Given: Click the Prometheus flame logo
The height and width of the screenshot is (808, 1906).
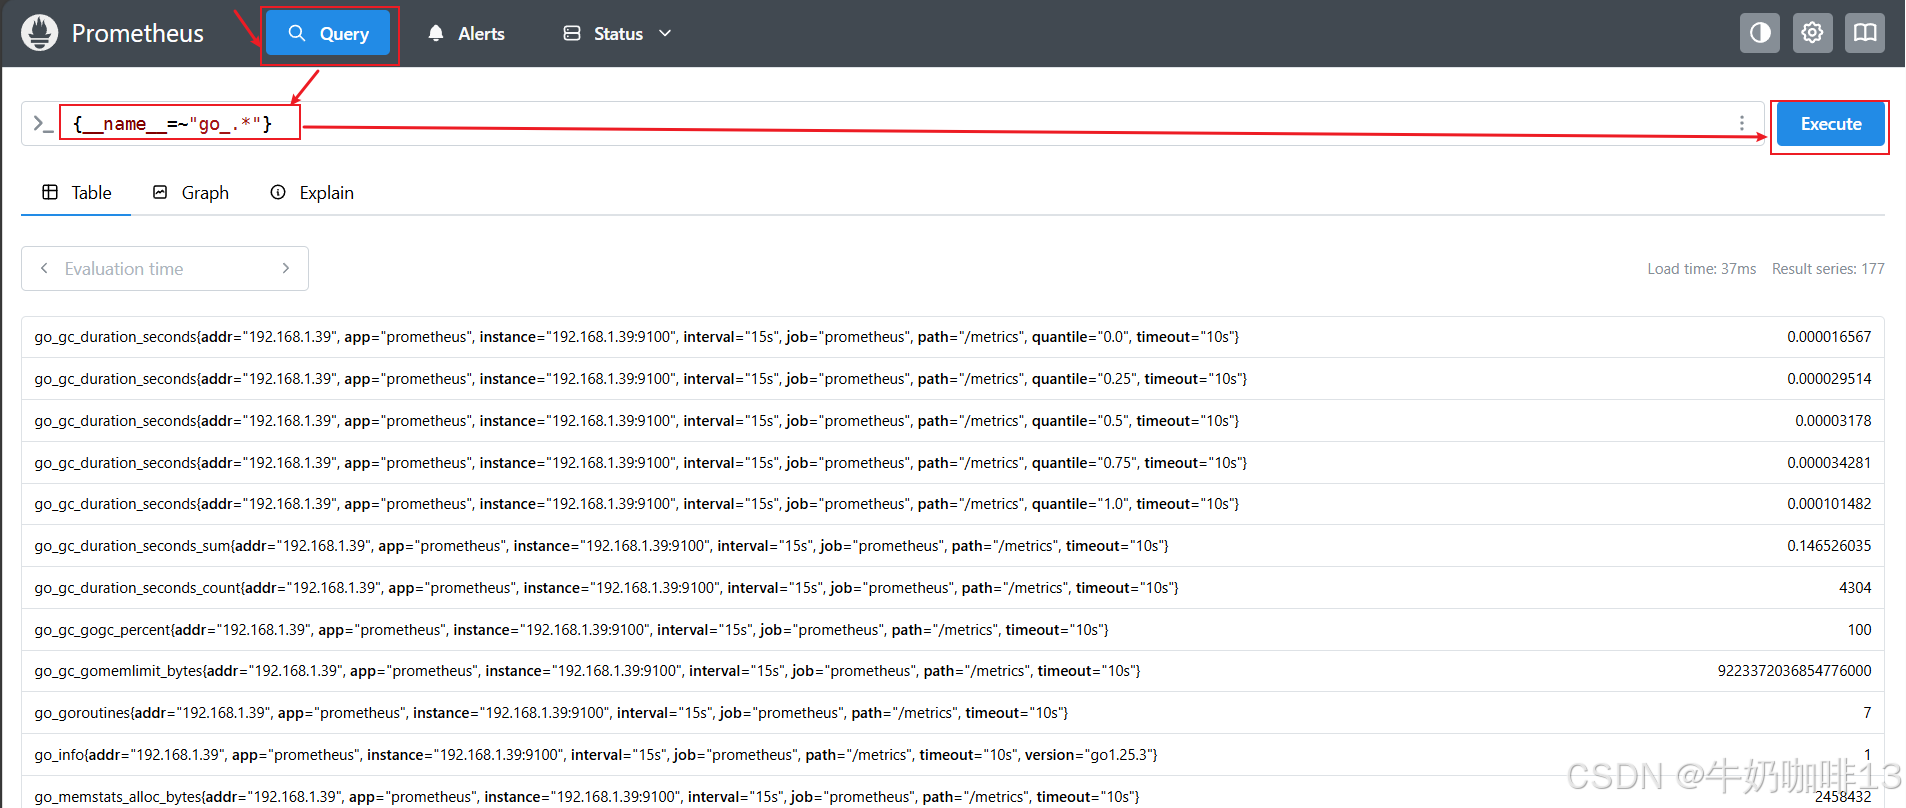Looking at the screenshot, I should [x=39, y=33].
